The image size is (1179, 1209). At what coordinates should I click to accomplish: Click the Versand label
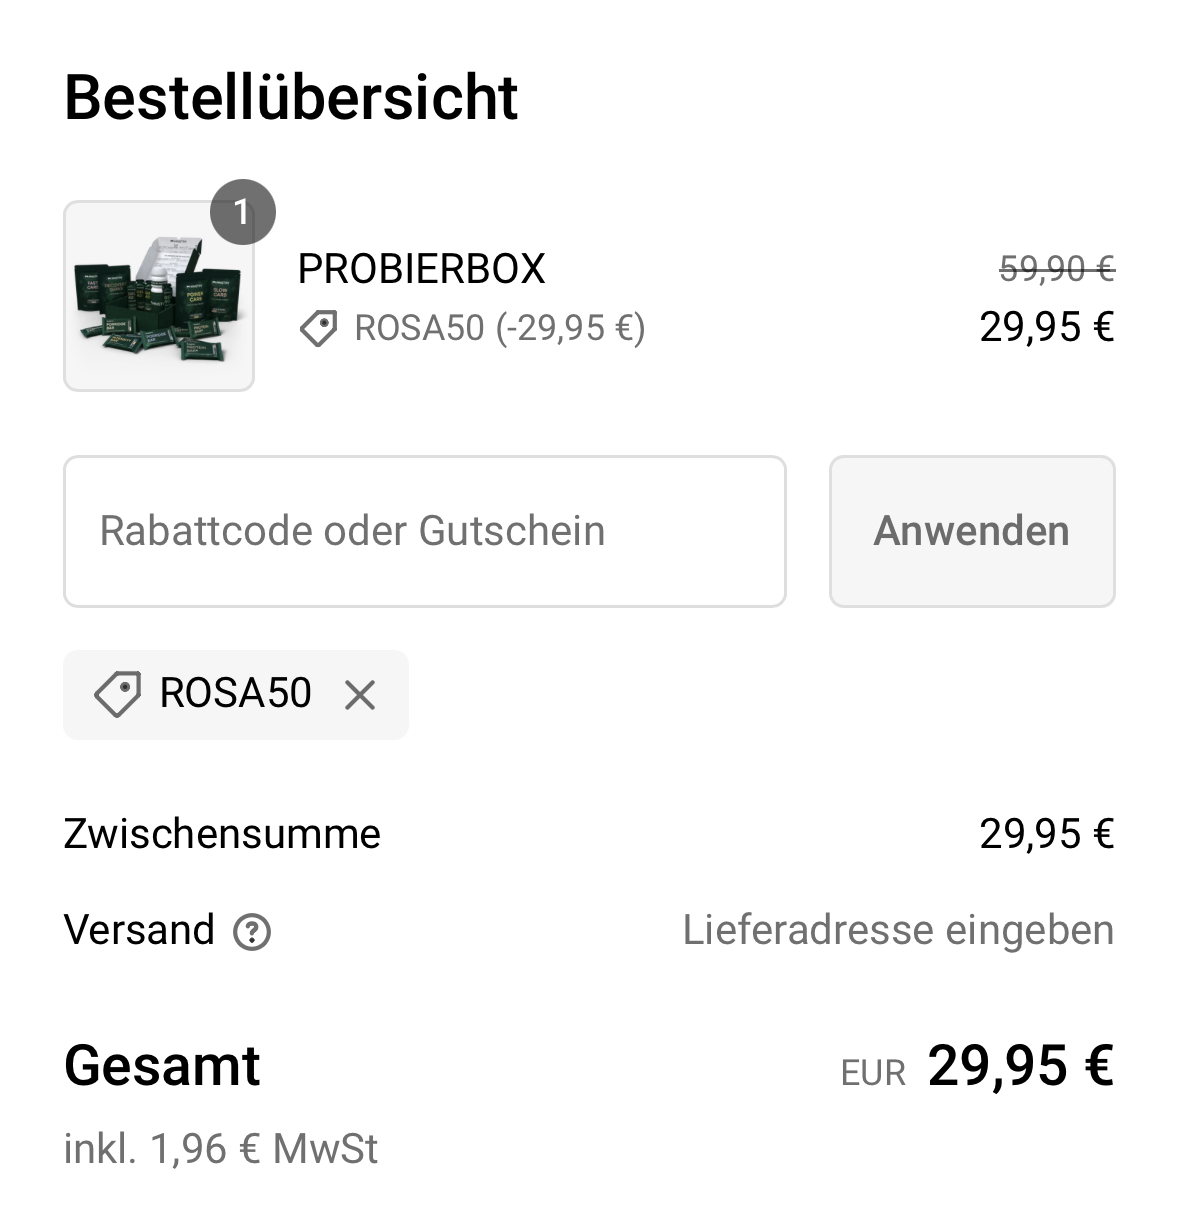(139, 930)
